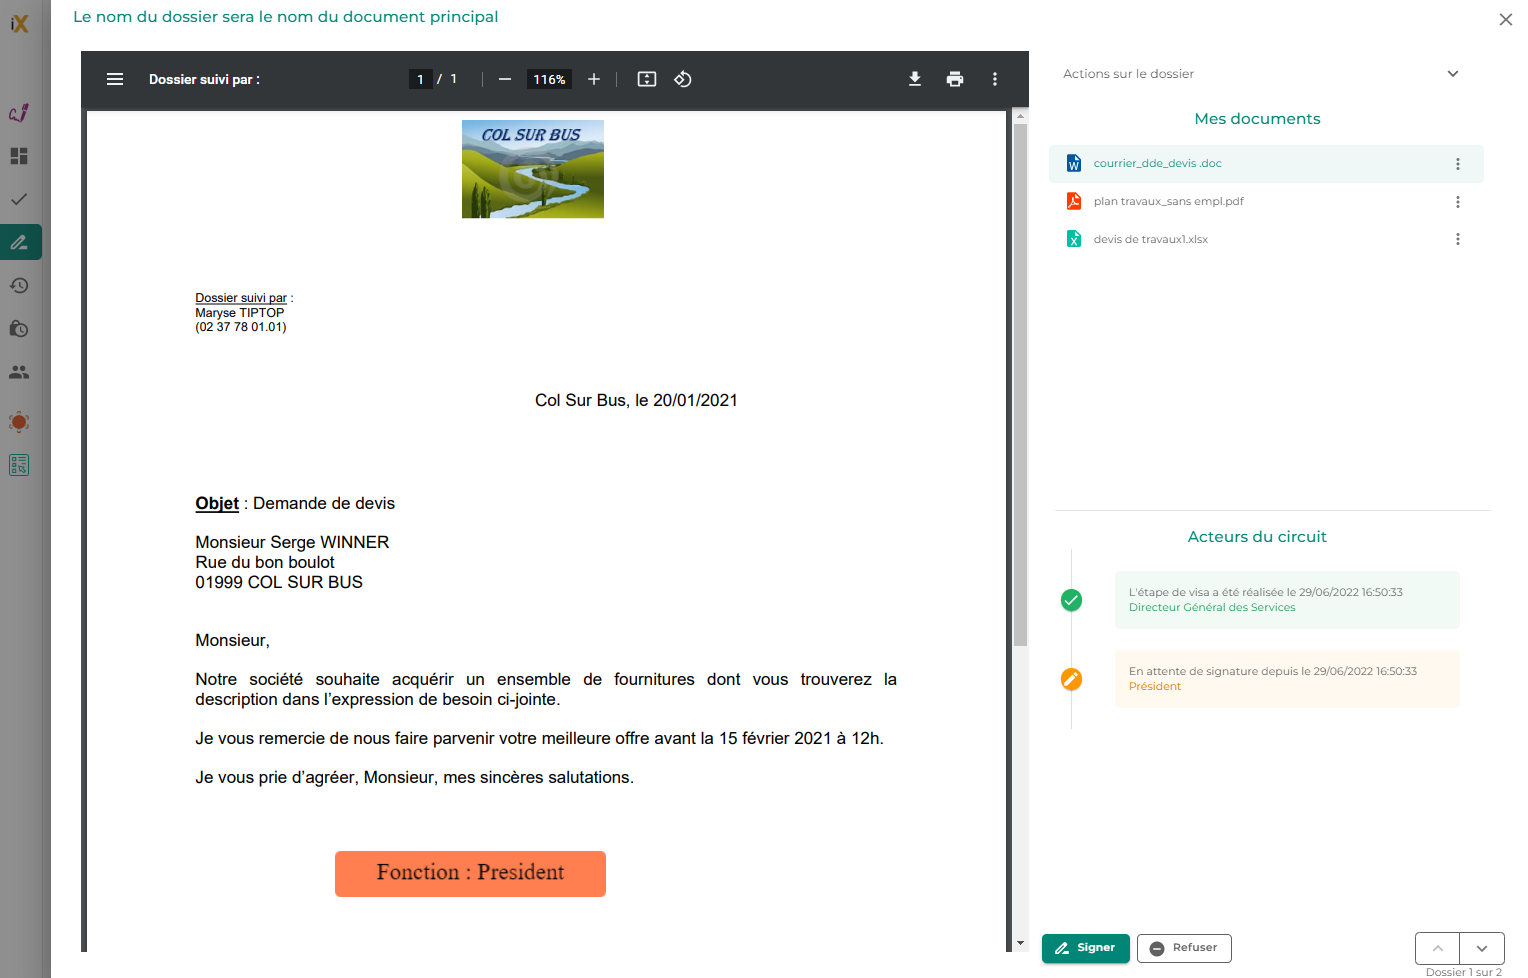Screen dimensions: 1528x978
Task: Click the PDF scrollbar down arrow
Action: pyautogui.click(x=1020, y=943)
